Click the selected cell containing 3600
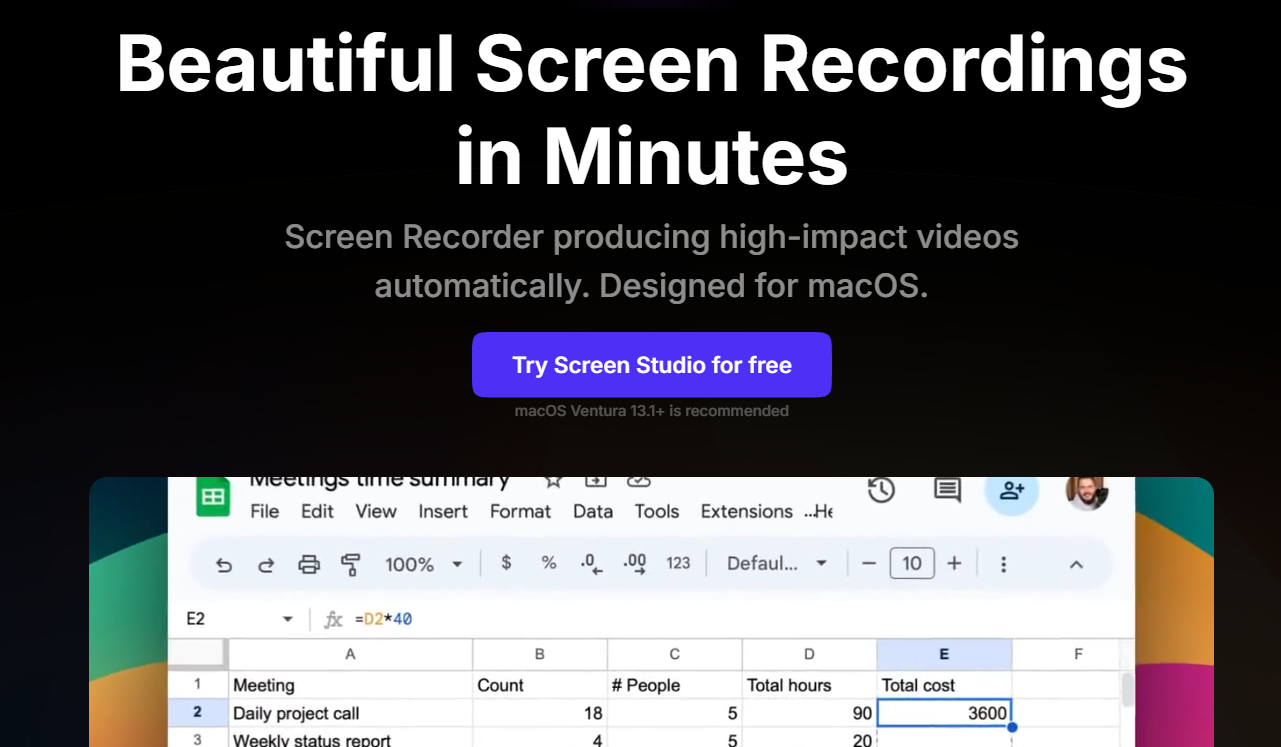The image size is (1281, 747). (x=944, y=713)
